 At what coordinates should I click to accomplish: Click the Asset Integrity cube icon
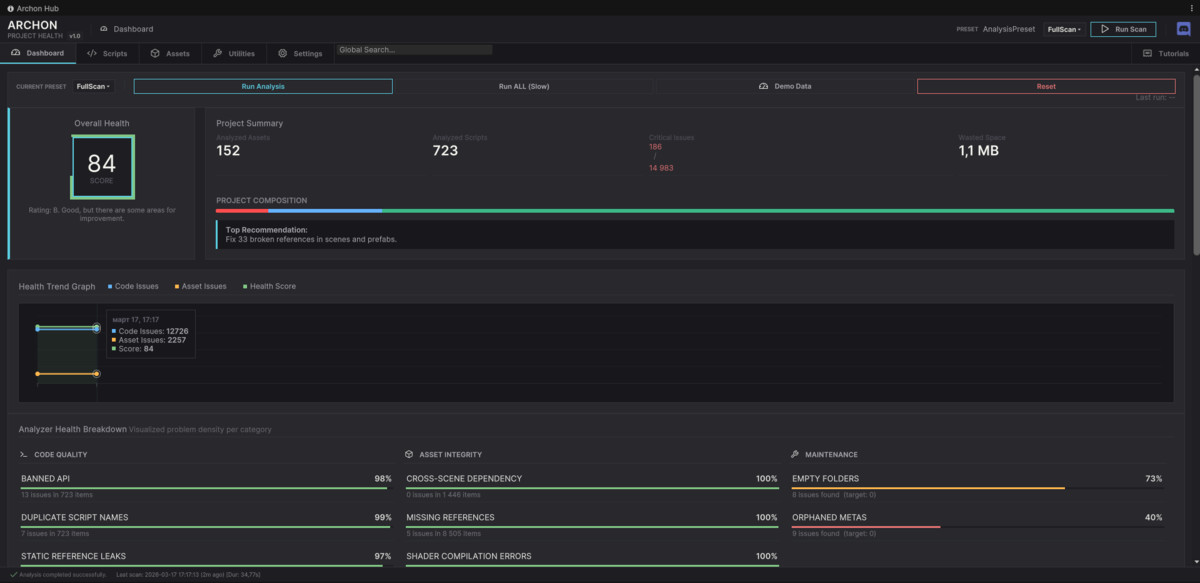409,454
